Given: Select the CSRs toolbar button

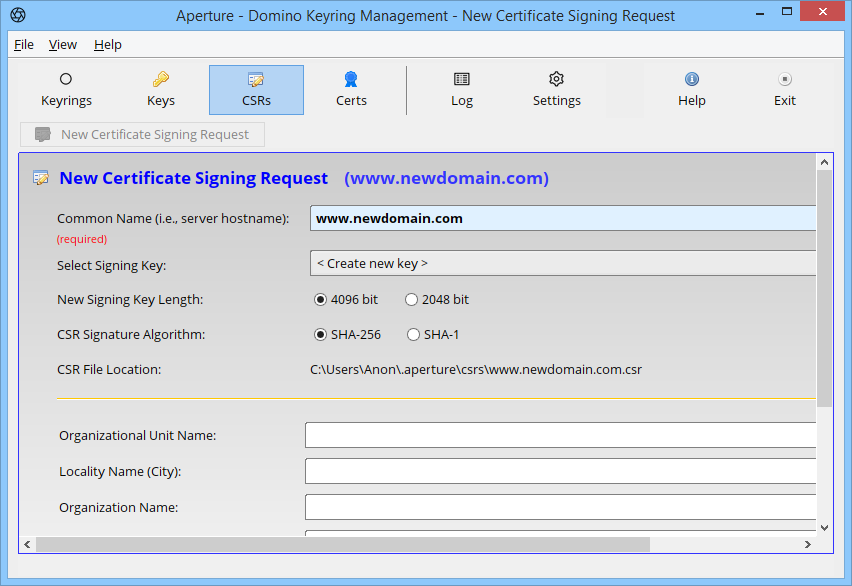Looking at the screenshot, I should (256, 90).
